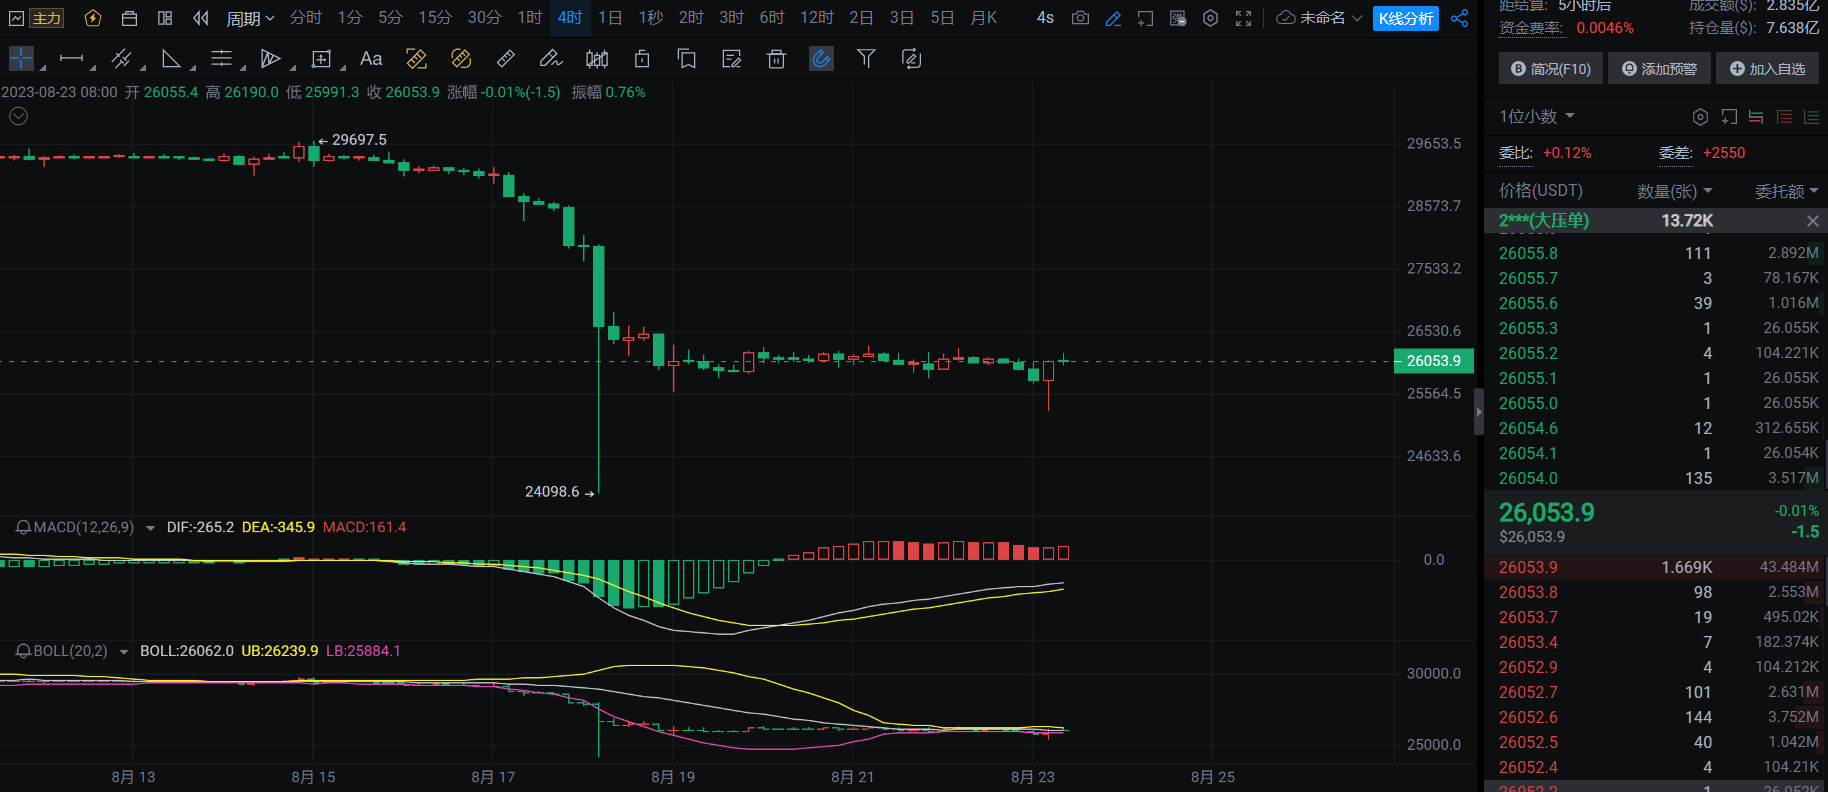Image resolution: width=1828 pixels, height=792 pixels.
Task: Click the share icon beside K线分析
Action: (x=1460, y=18)
